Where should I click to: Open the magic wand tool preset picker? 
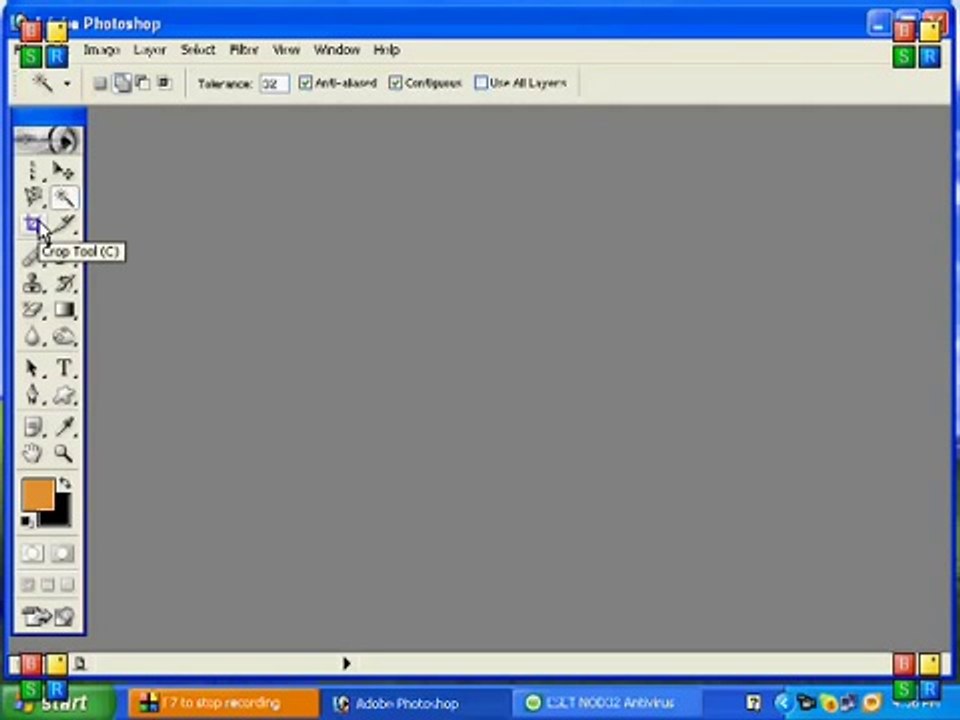(x=67, y=84)
